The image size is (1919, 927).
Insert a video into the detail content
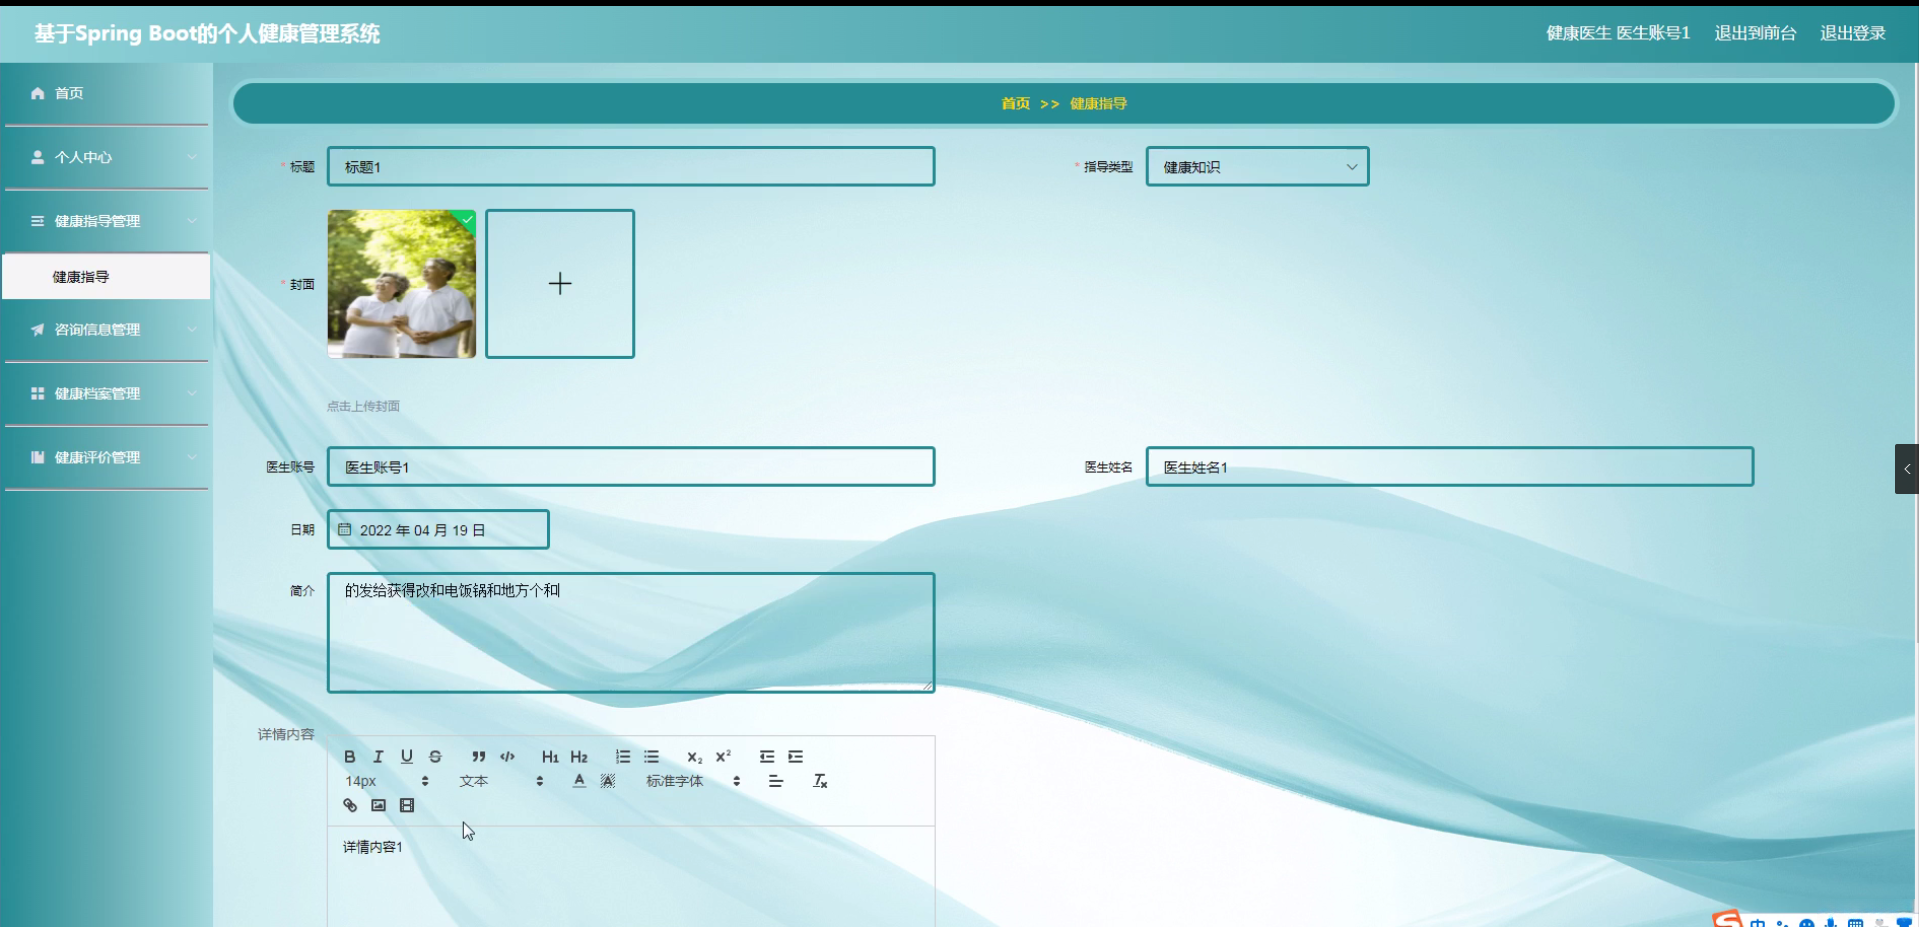click(x=407, y=805)
